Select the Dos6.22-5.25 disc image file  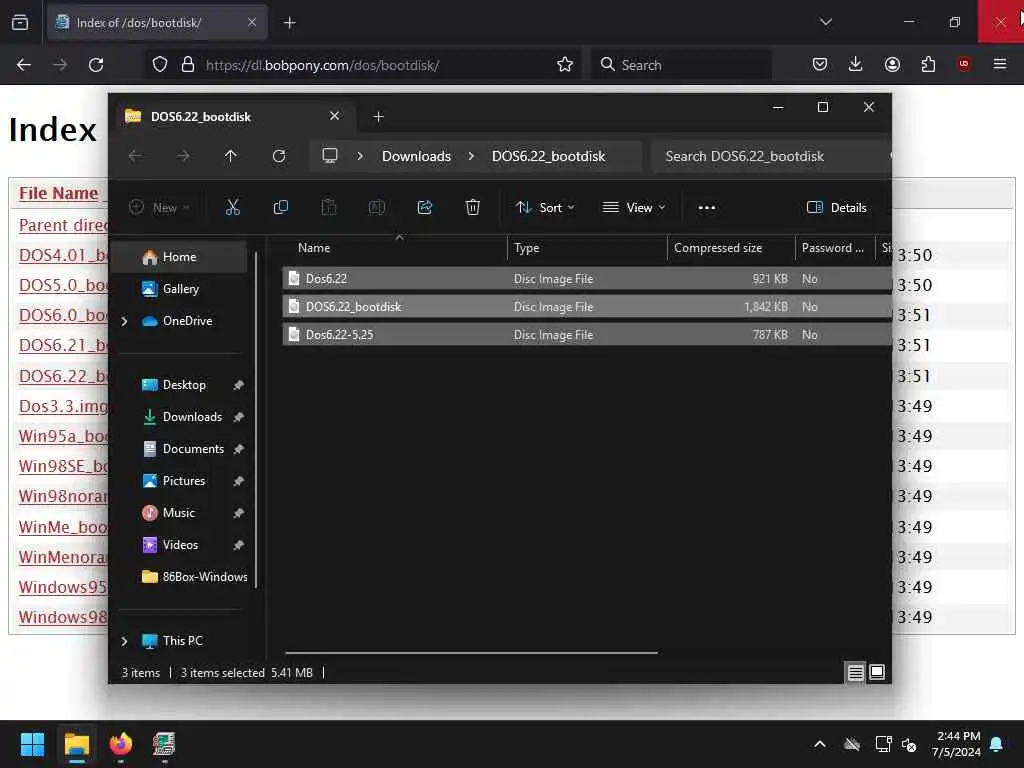(x=586, y=335)
